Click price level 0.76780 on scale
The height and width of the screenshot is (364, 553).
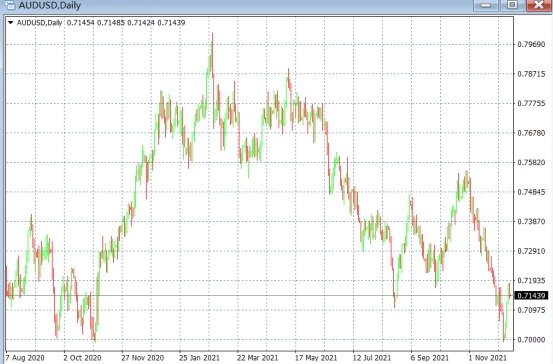click(x=531, y=133)
